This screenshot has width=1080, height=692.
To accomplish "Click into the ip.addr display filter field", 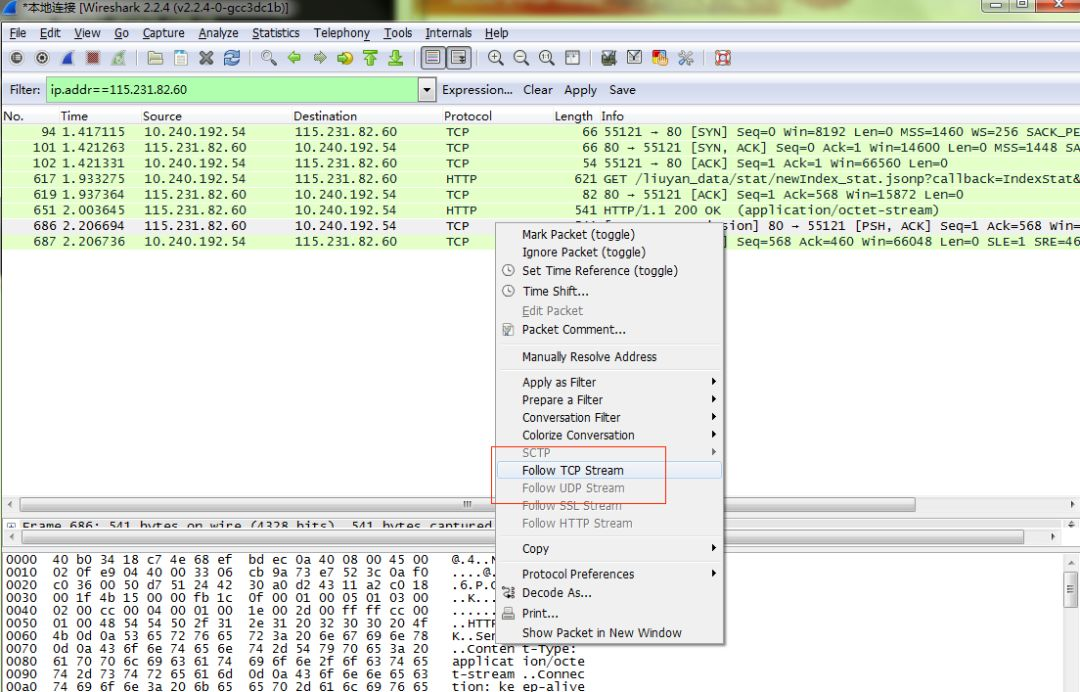I will point(230,90).
